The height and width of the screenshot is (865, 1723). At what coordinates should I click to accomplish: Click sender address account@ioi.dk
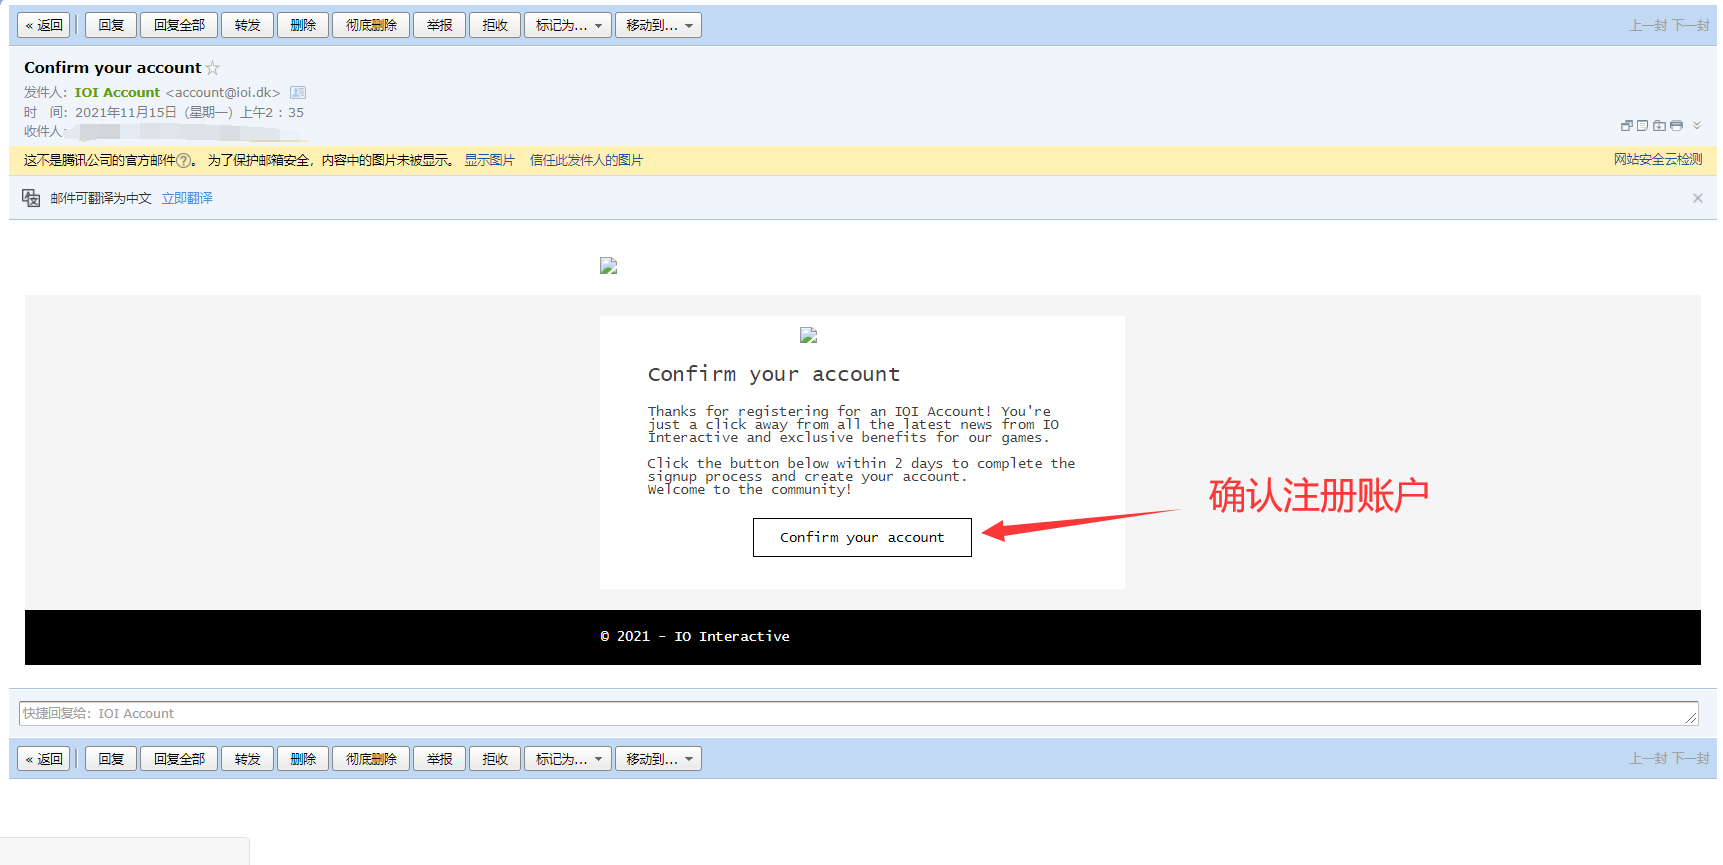223,92
